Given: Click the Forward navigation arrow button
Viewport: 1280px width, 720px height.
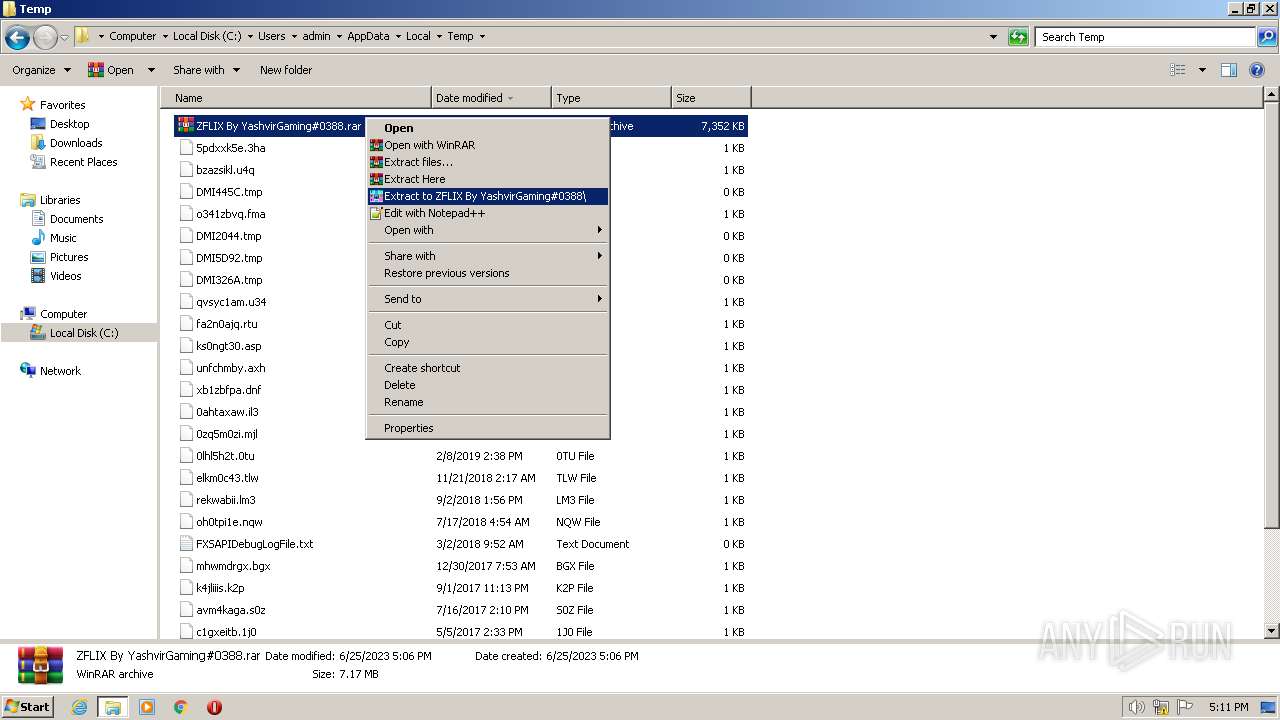Looking at the screenshot, I should (x=46, y=38).
